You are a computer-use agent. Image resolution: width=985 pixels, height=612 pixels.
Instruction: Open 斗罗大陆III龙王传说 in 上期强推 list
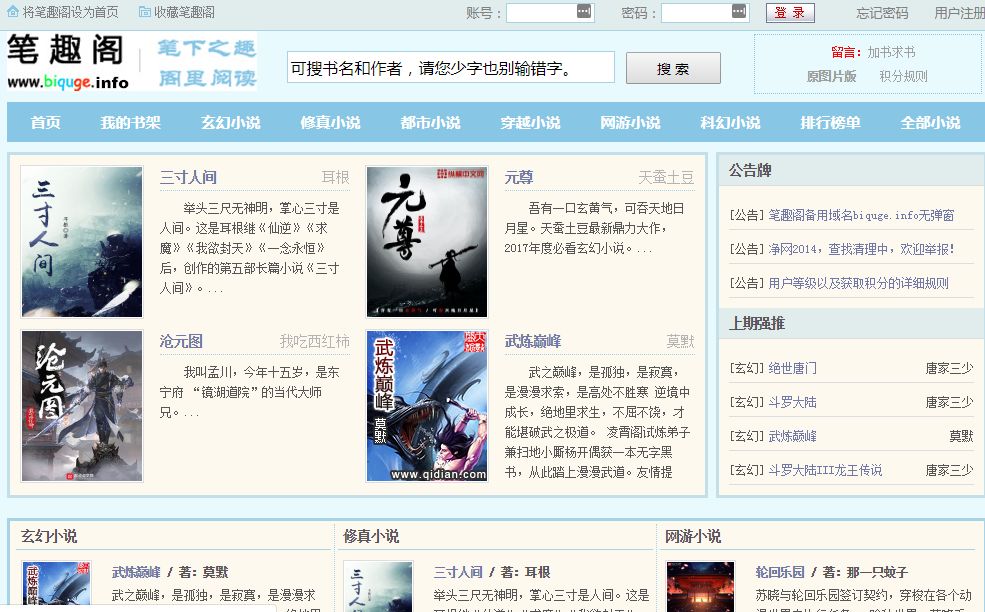pos(825,470)
